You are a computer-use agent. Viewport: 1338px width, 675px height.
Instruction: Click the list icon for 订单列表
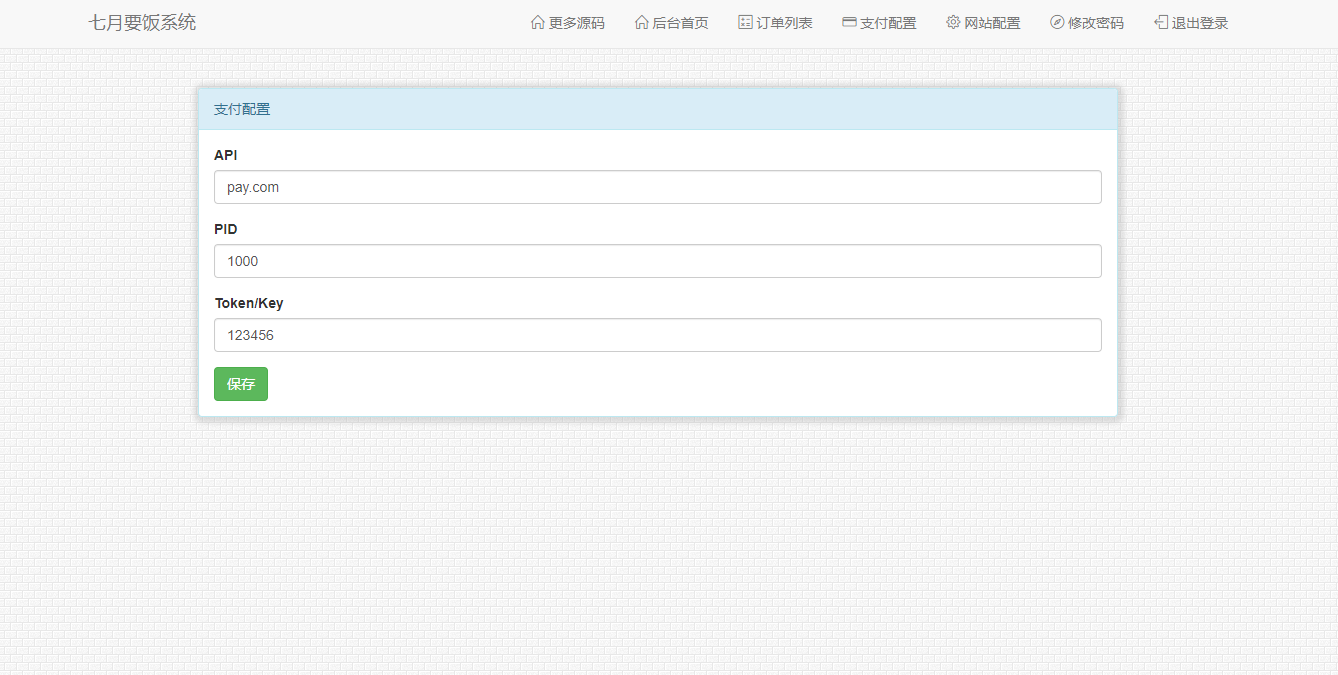tap(745, 23)
